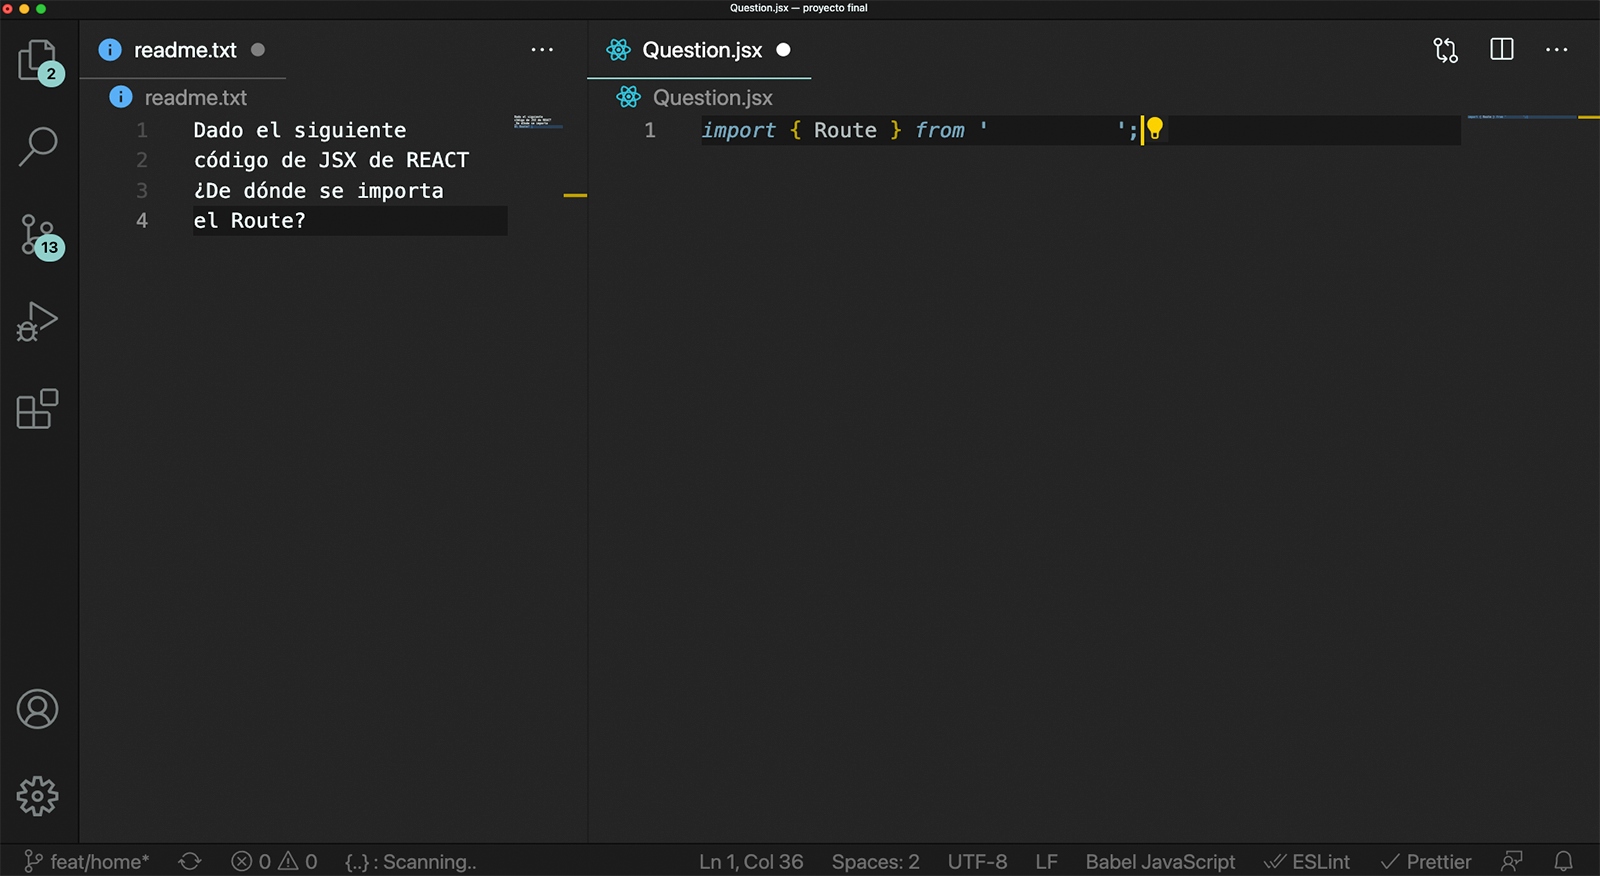Open the Manage settings gear
The image size is (1600, 876).
click(x=38, y=796)
